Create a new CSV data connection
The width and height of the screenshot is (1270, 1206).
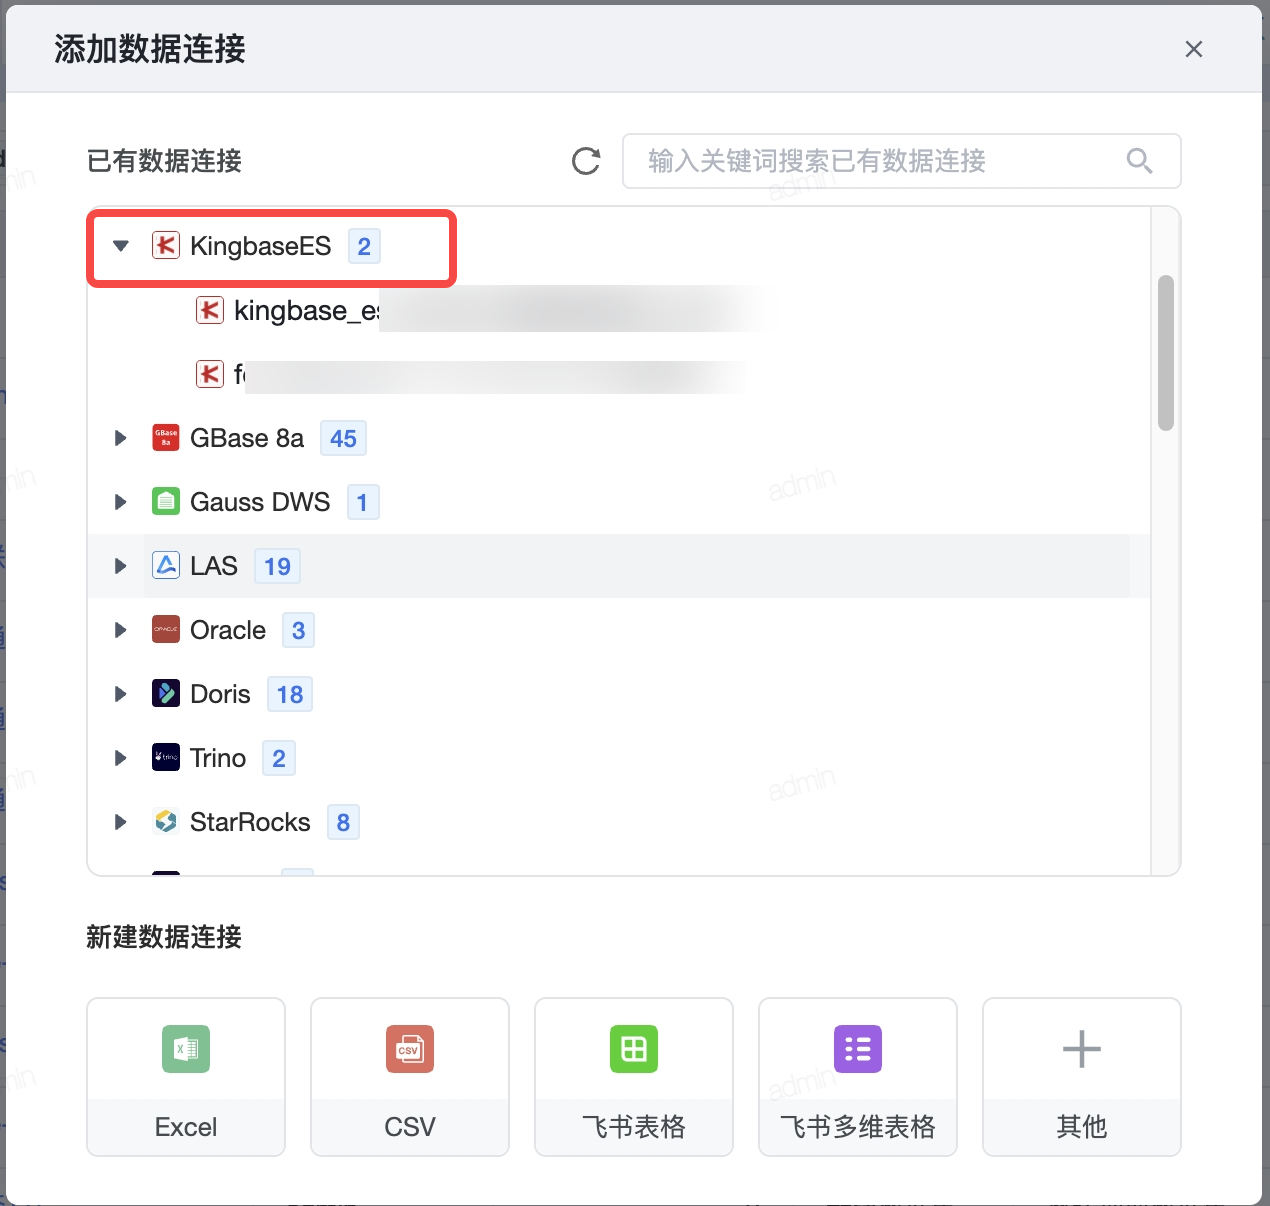coord(410,1077)
